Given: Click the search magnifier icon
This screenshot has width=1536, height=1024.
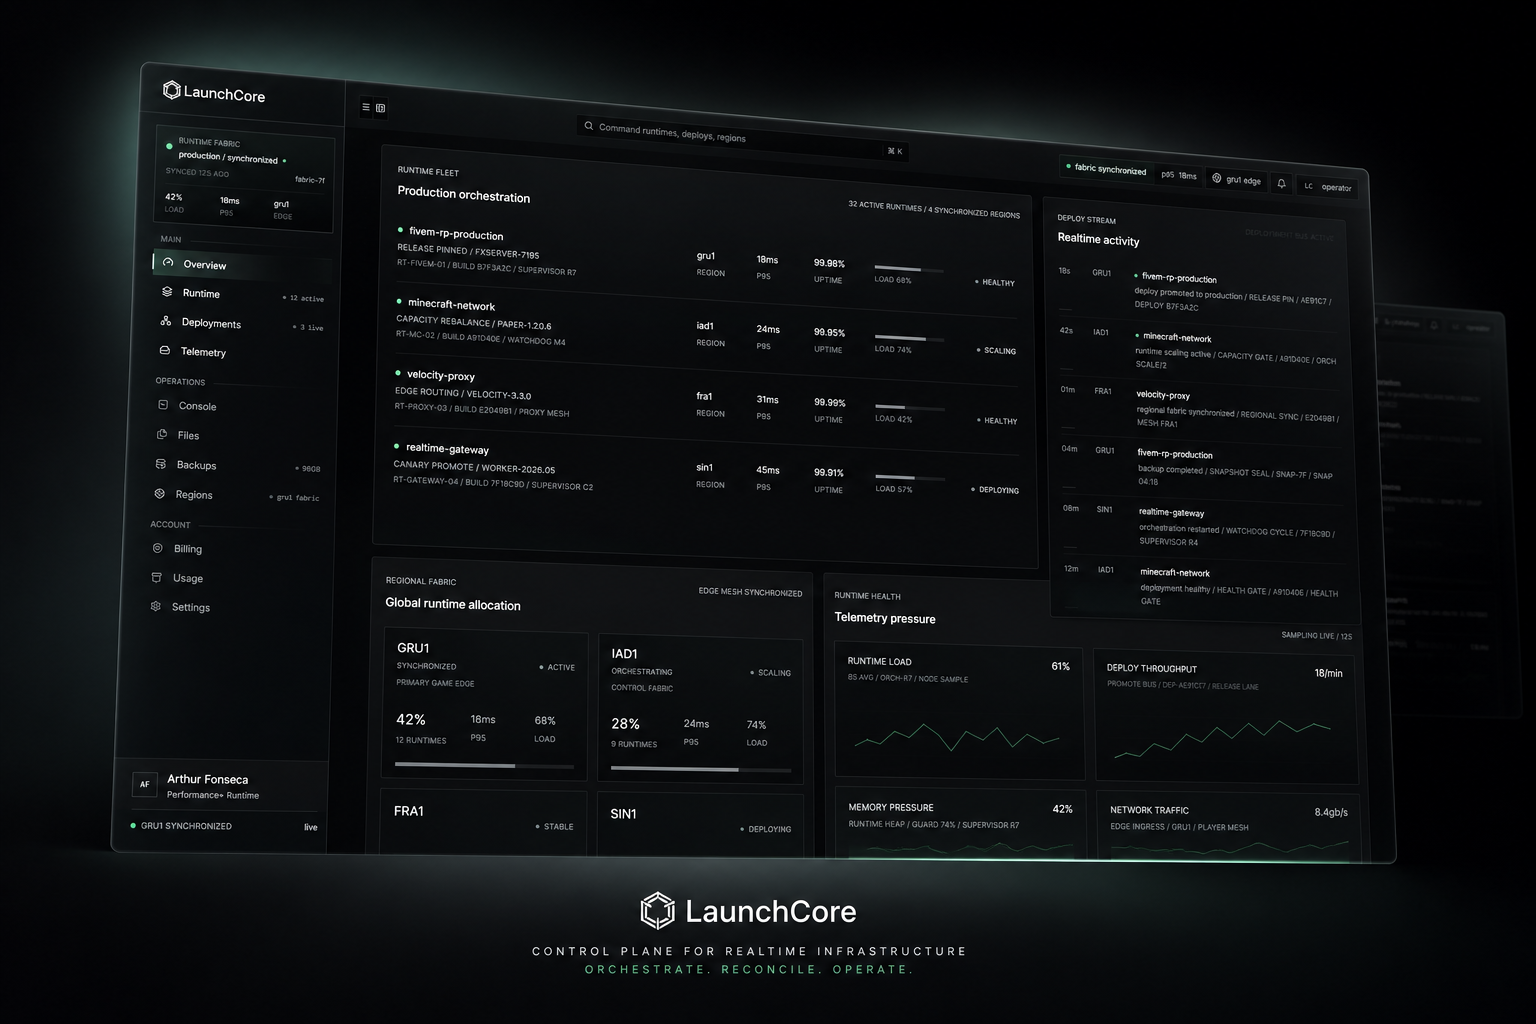Looking at the screenshot, I should tap(589, 126).
